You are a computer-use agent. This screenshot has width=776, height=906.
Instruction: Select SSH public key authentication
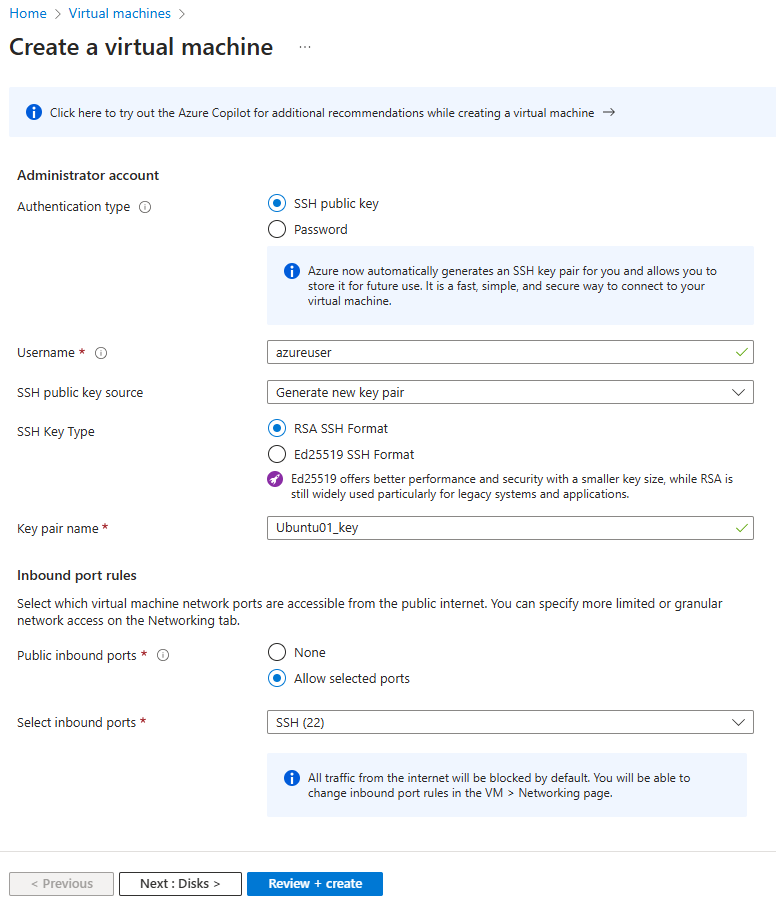pyautogui.click(x=277, y=203)
